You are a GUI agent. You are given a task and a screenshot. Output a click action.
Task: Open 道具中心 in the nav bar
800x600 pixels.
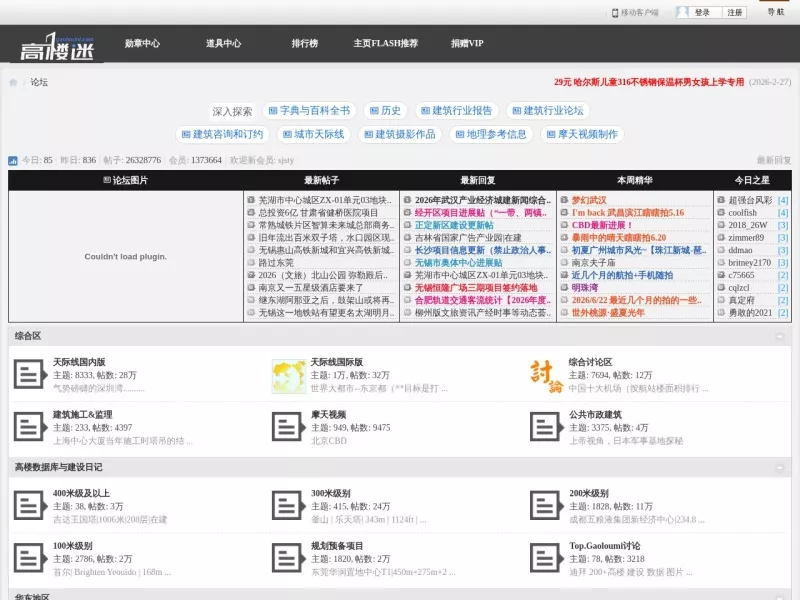(x=223, y=43)
